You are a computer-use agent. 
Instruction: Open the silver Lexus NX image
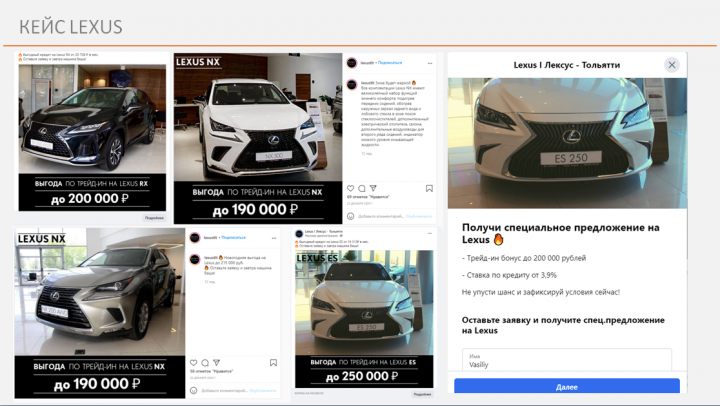[x=100, y=292]
